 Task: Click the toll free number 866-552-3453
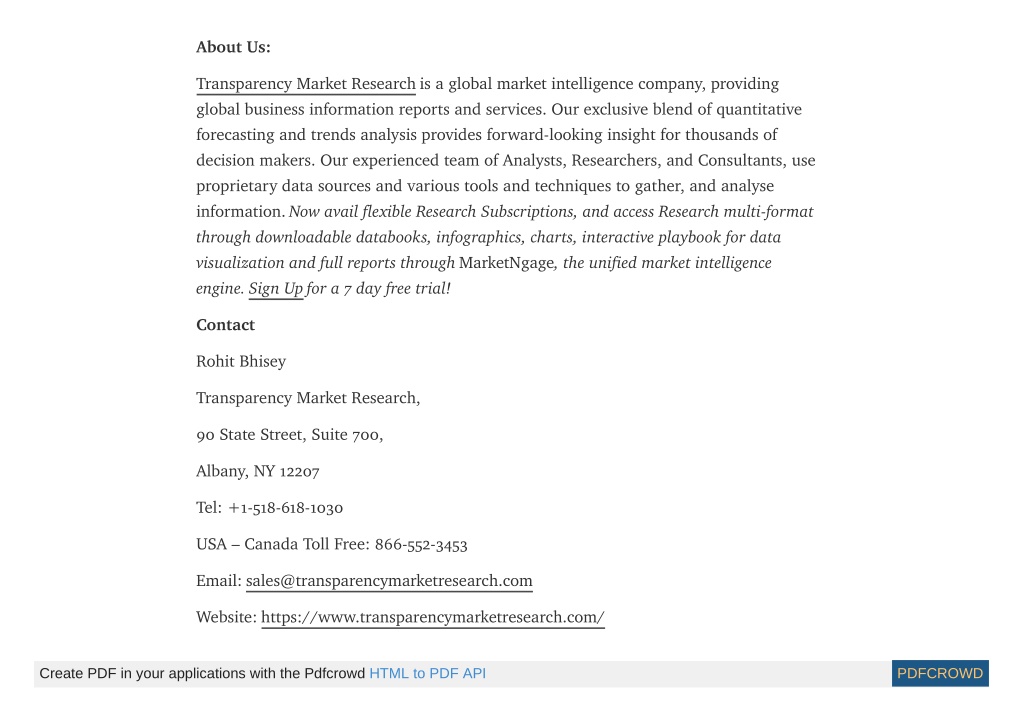coord(421,544)
